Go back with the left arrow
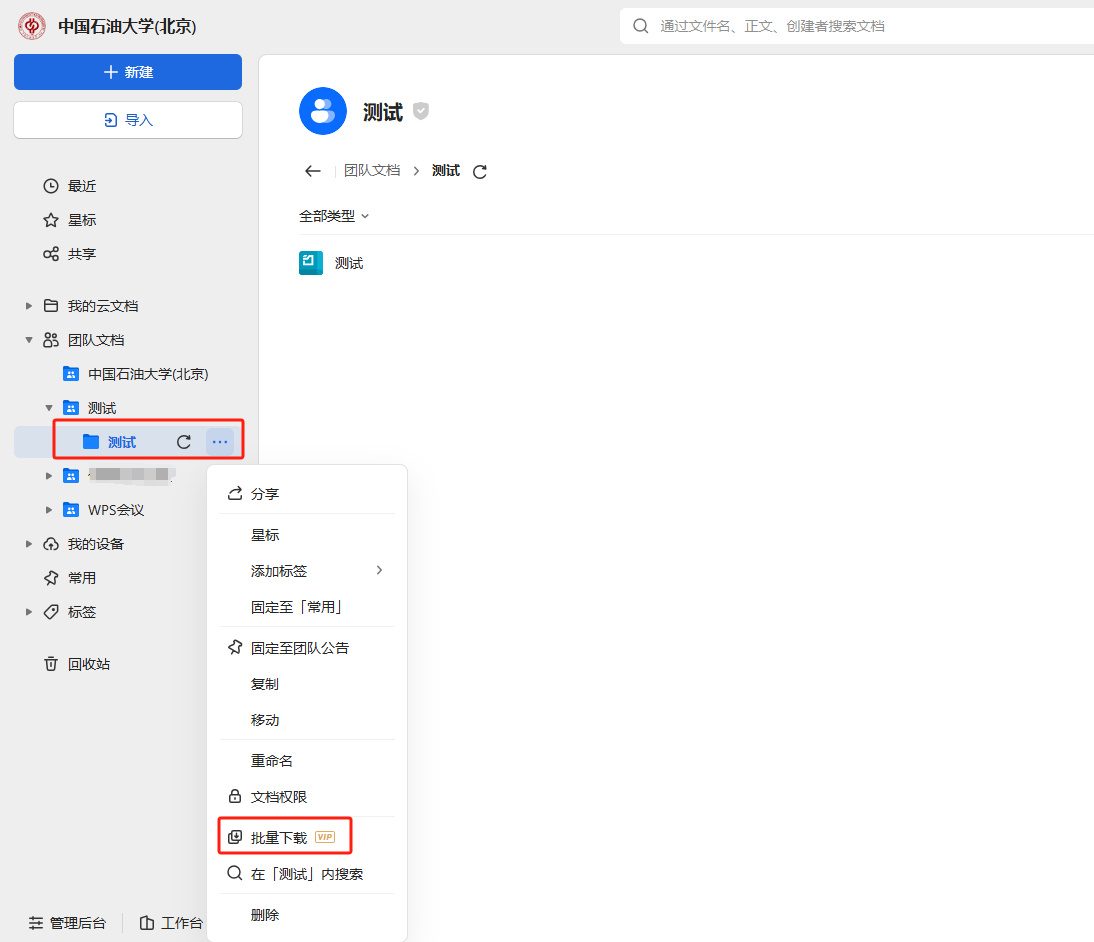Image resolution: width=1094 pixels, height=942 pixels. [x=313, y=171]
